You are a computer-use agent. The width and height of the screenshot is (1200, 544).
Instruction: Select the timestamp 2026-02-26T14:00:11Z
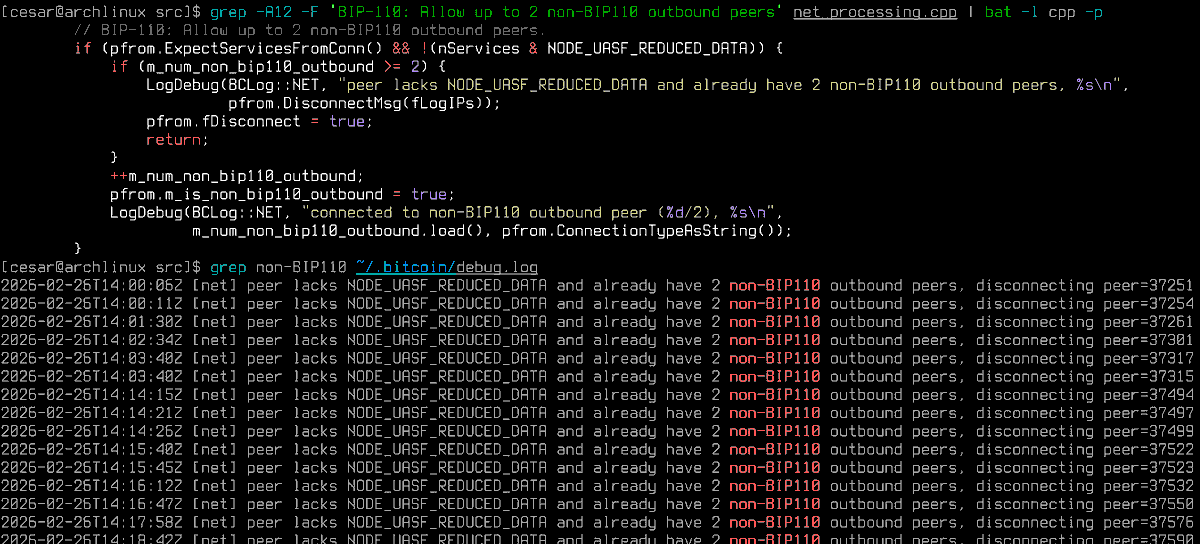(91, 303)
